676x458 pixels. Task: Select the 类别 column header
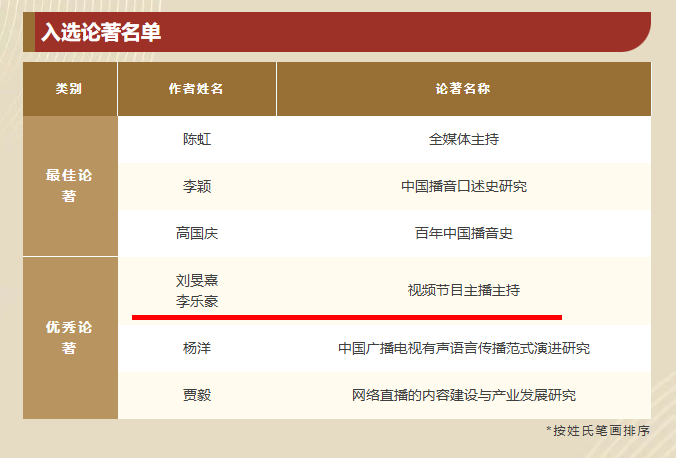(x=69, y=89)
